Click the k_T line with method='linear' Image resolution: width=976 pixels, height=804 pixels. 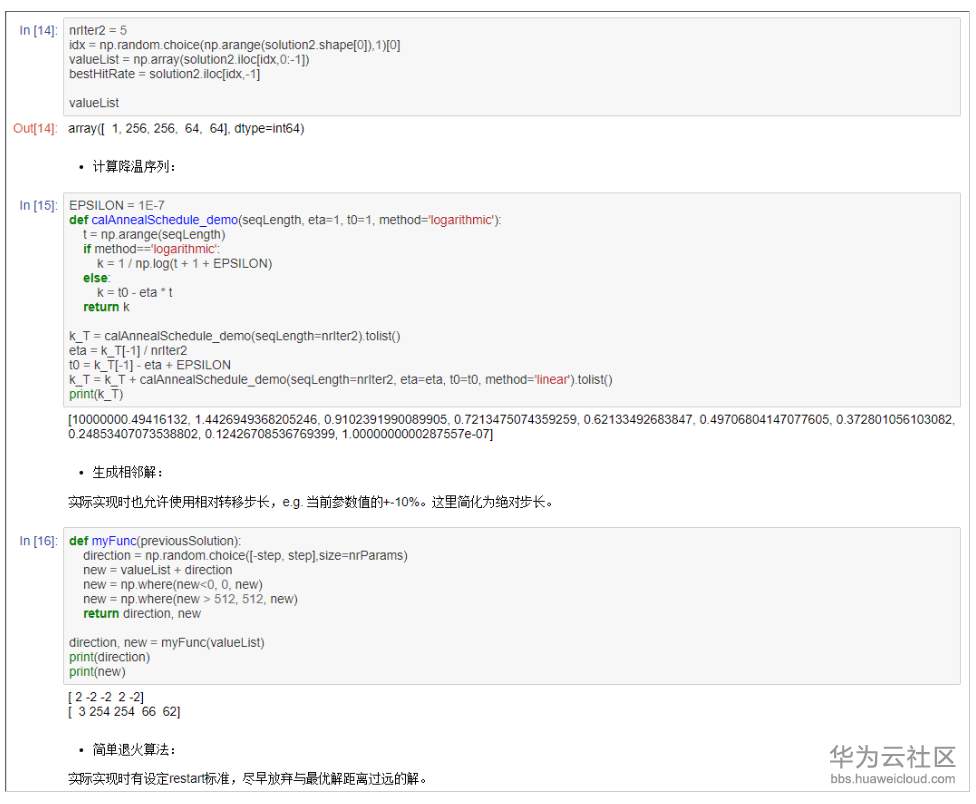[x=341, y=380]
